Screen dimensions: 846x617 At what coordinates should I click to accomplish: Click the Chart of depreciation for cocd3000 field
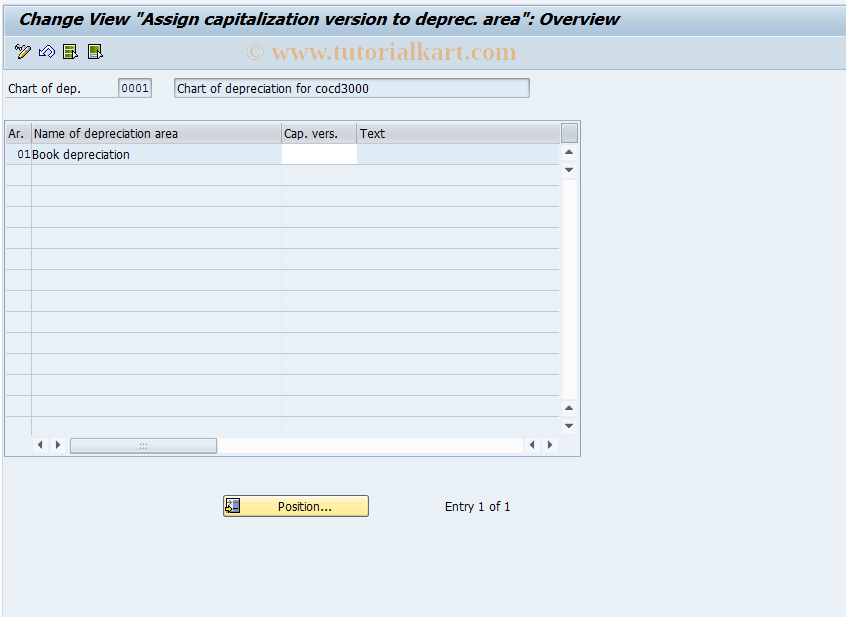(x=352, y=88)
